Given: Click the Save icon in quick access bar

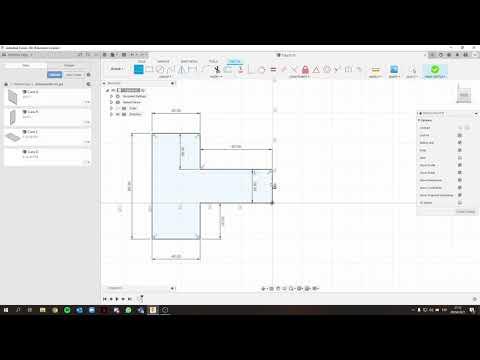Looking at the screenshot, I should [x=124, y=54].
